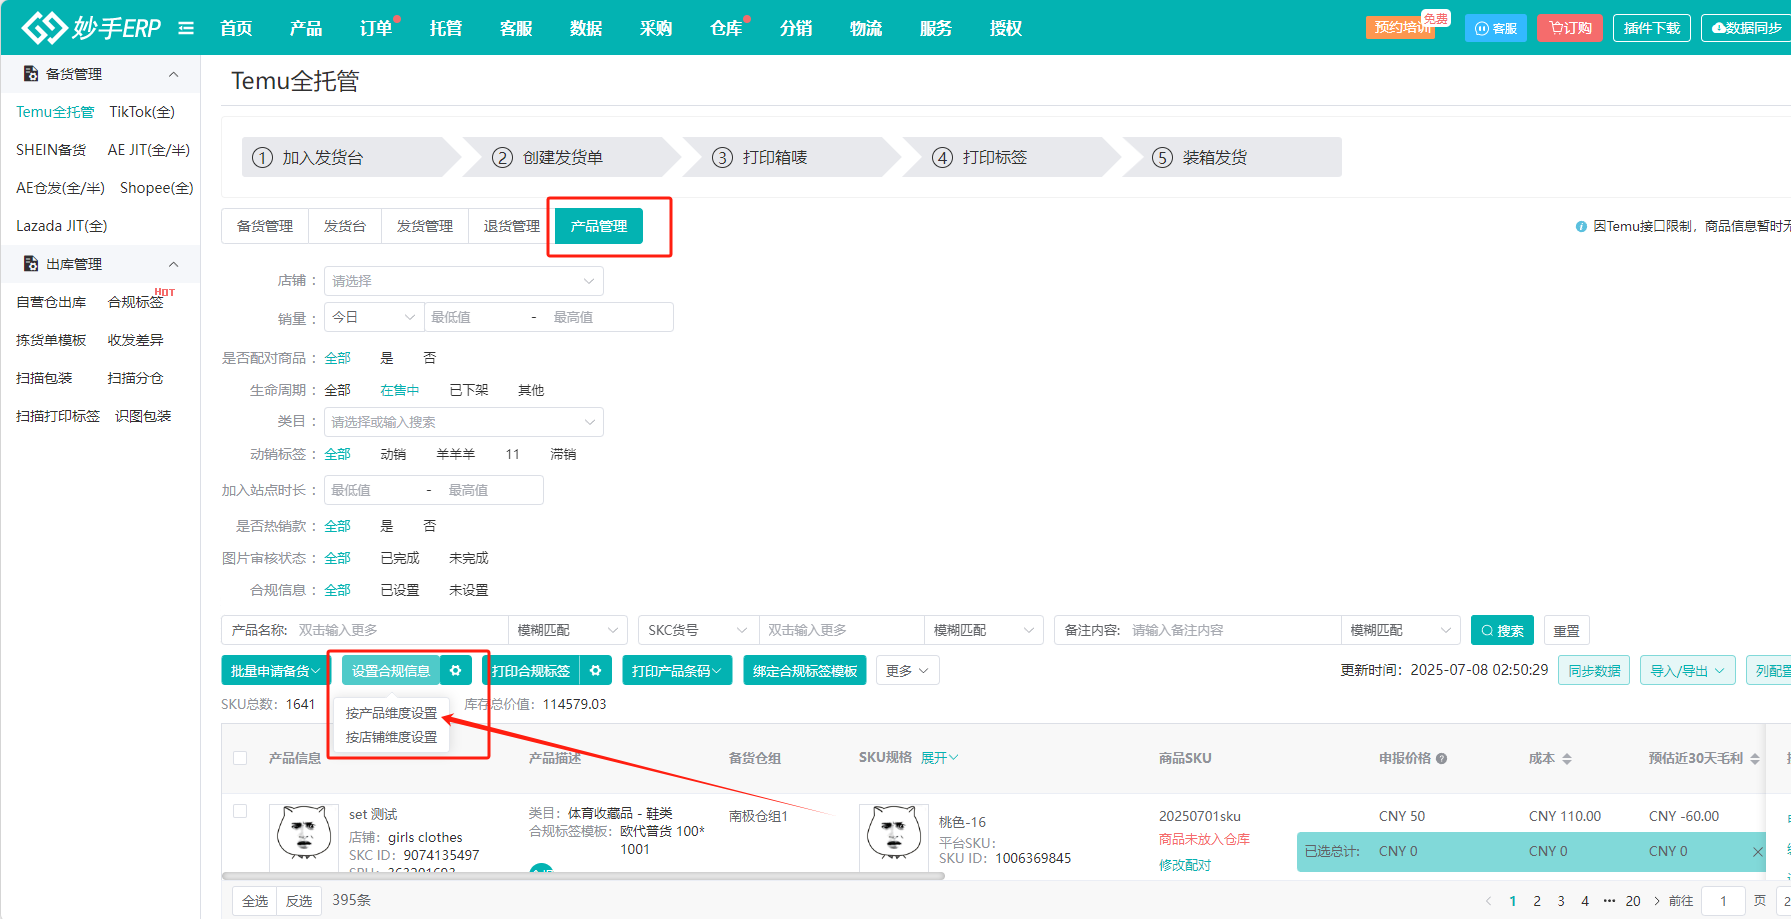Click the 出库管理 sidebar section icon
The image size is (1791, 919).
[x=31, y=264]
